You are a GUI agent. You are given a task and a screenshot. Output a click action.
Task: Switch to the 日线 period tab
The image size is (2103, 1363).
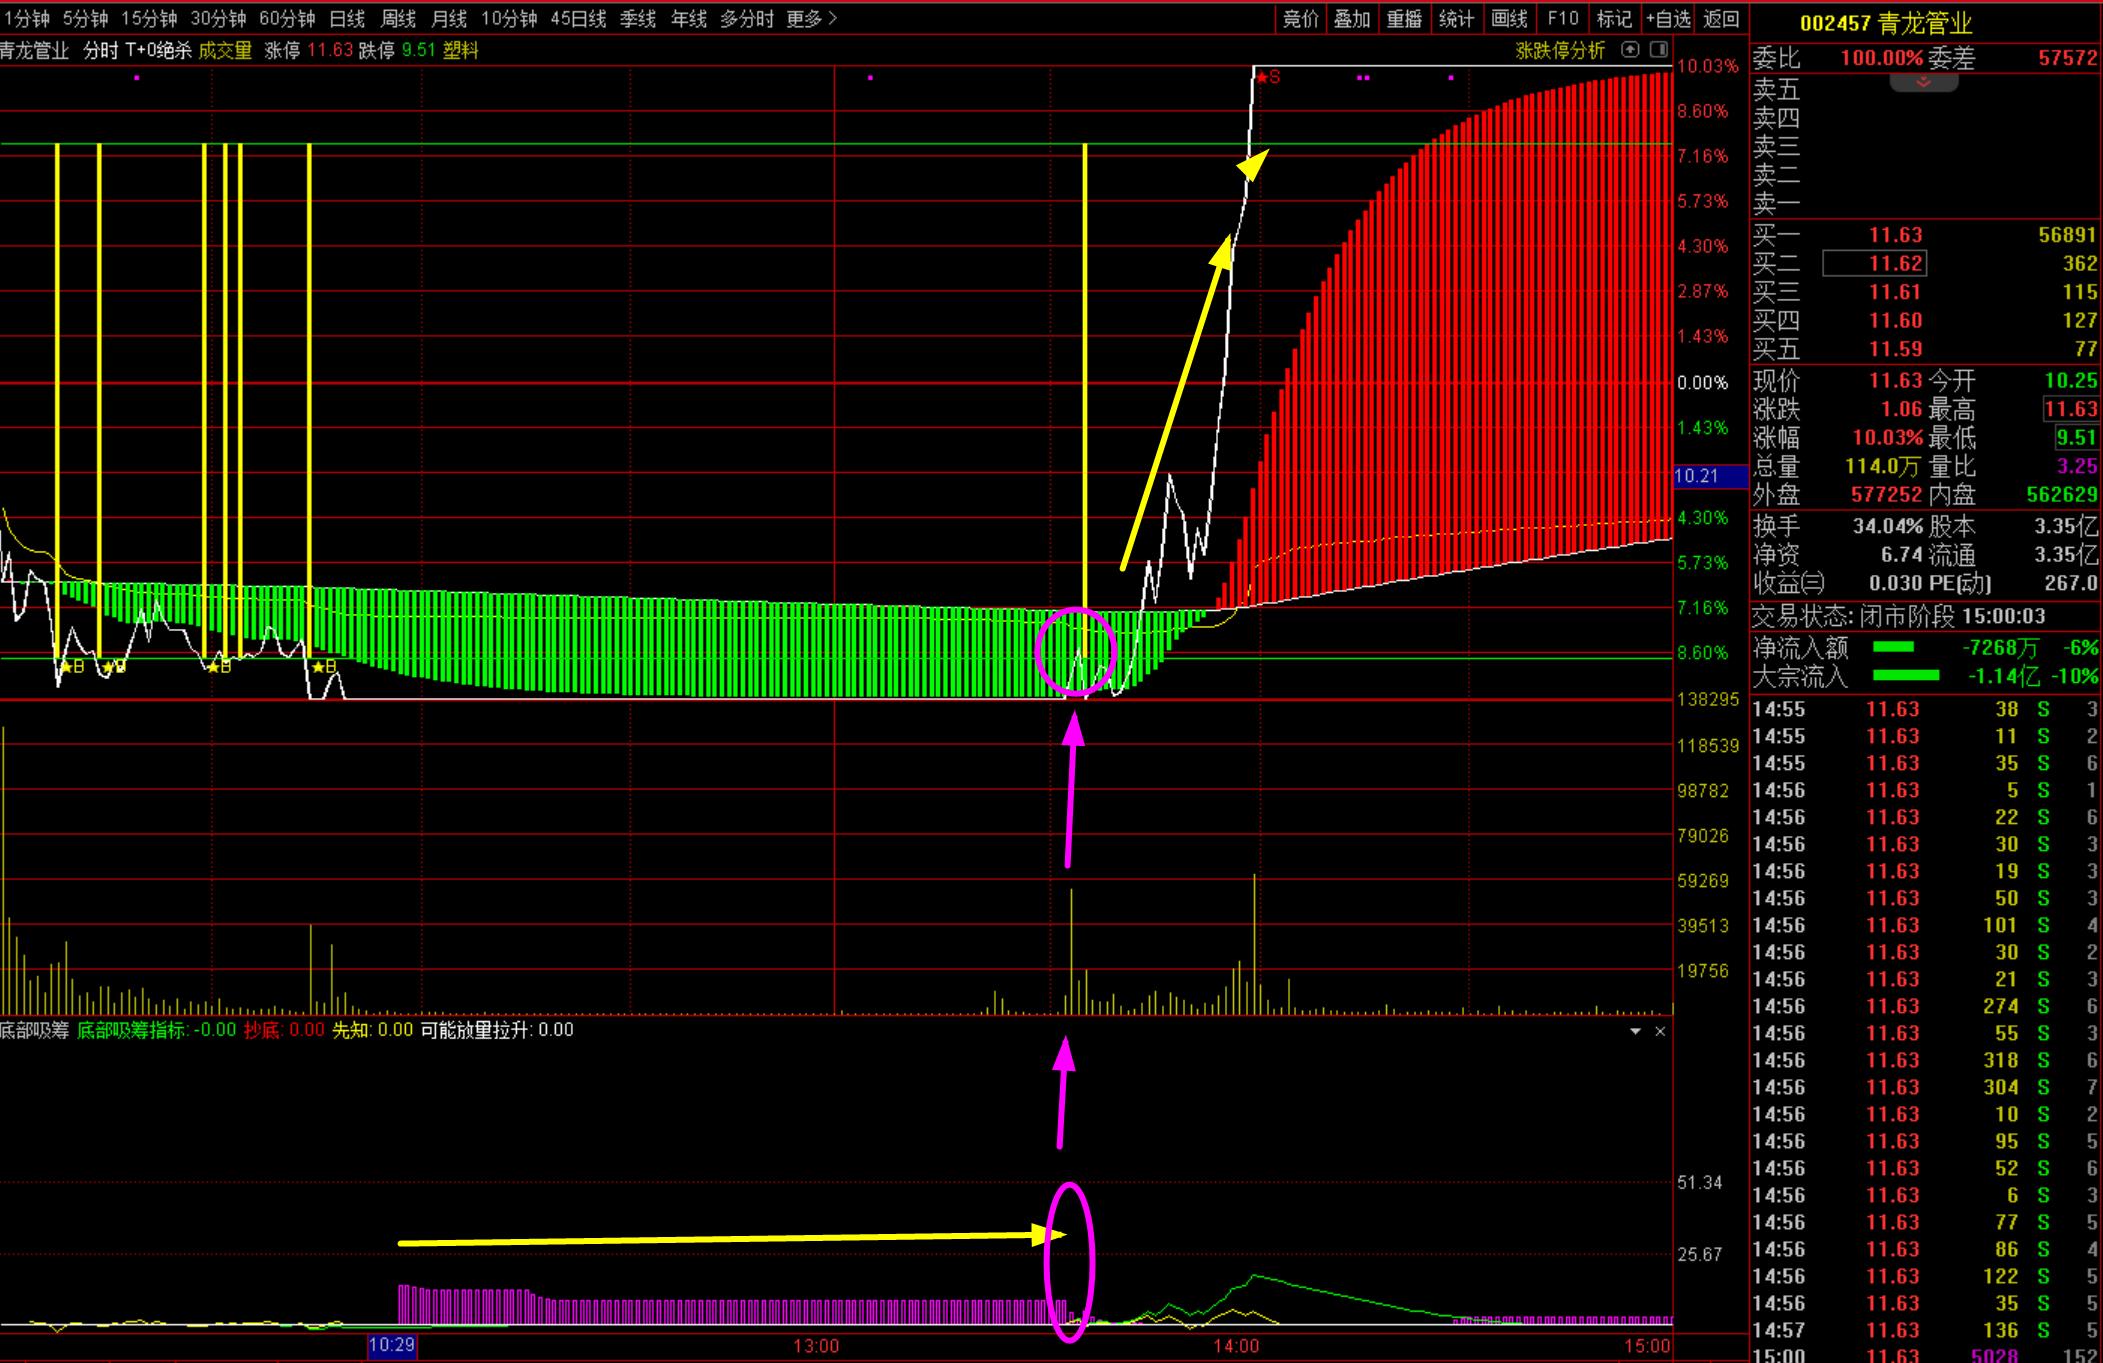point(347,19)
